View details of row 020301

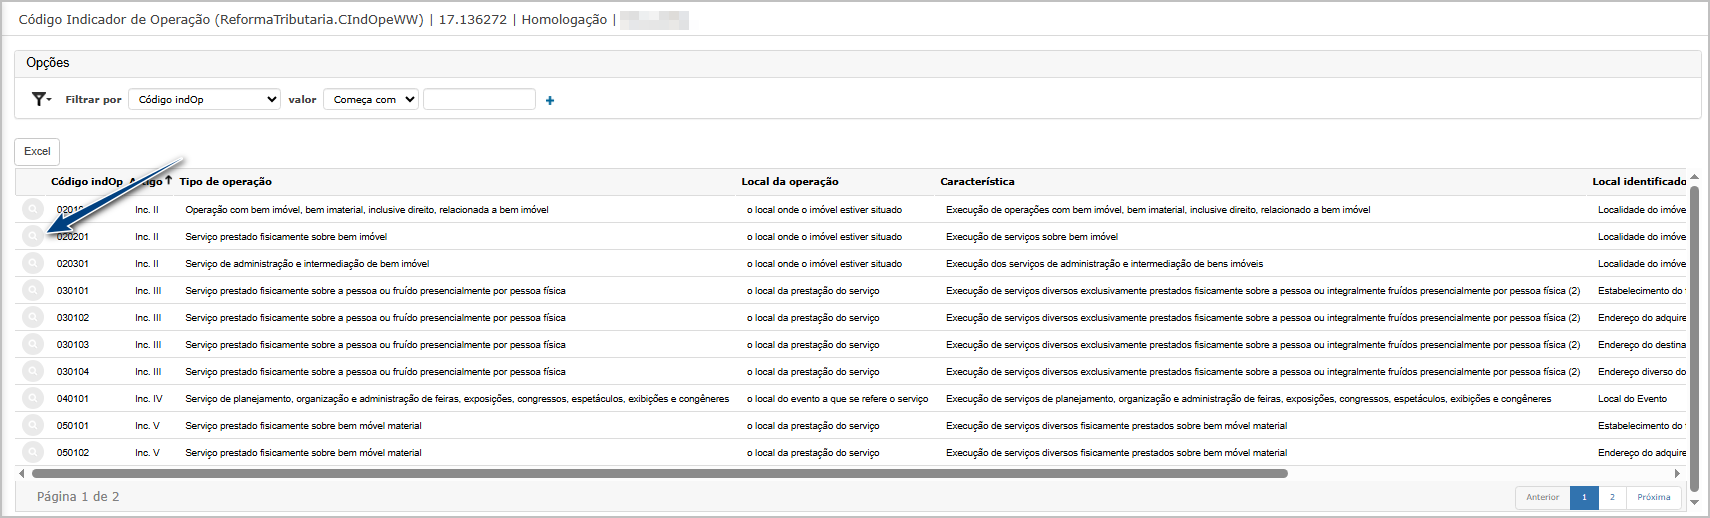pos(33,263)
